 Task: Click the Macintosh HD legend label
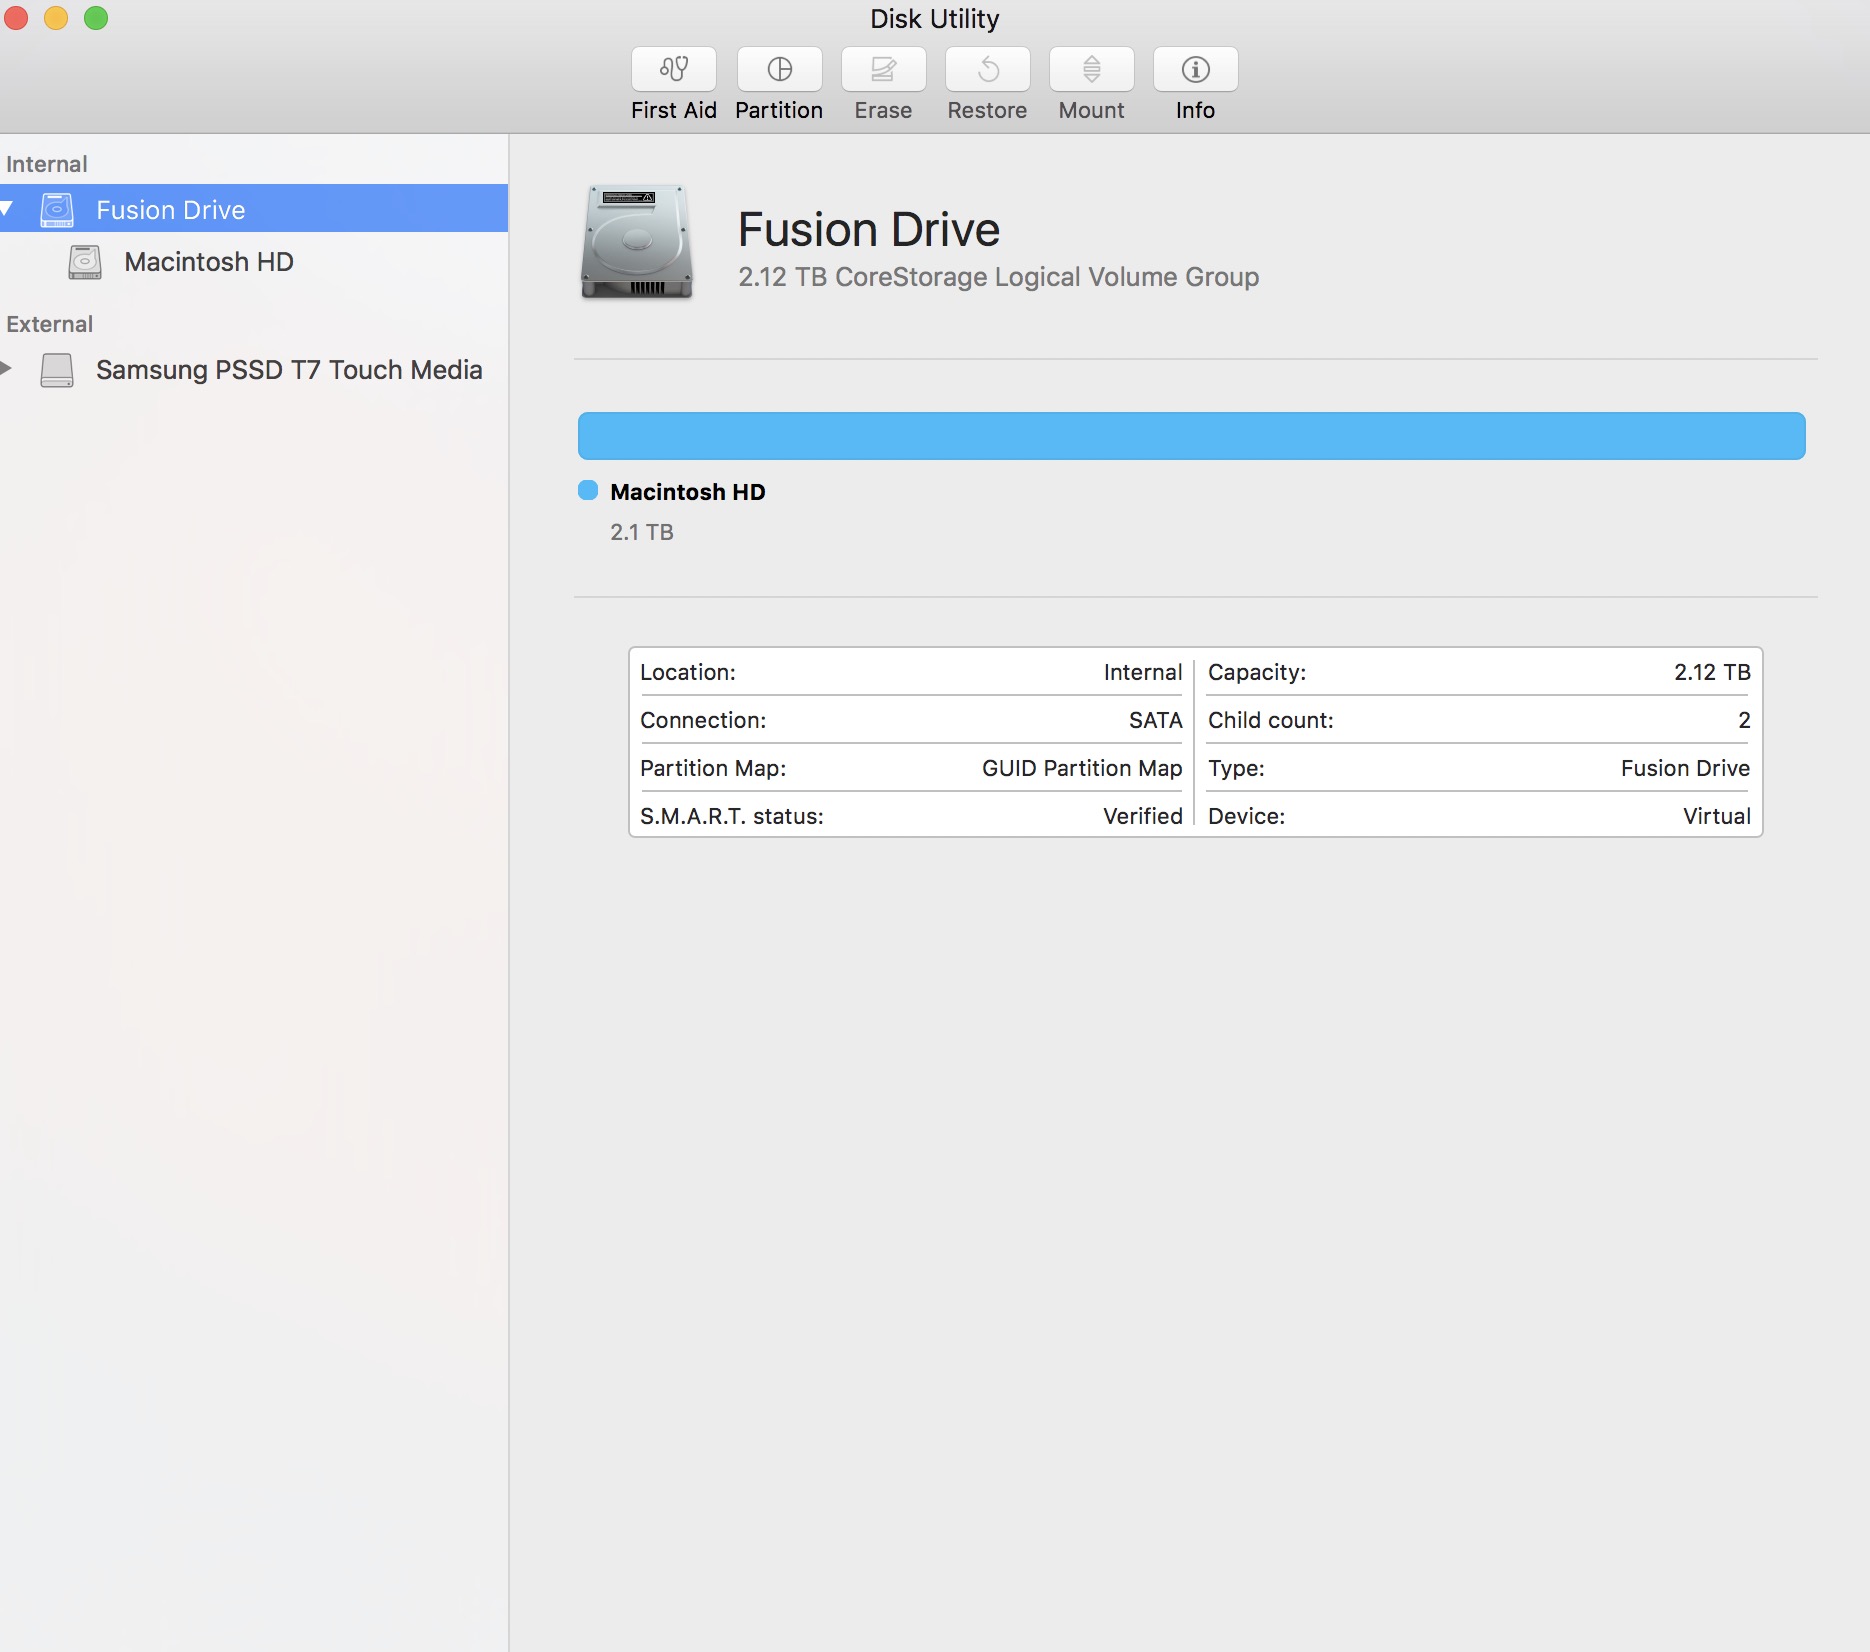(x=688, y=492)
